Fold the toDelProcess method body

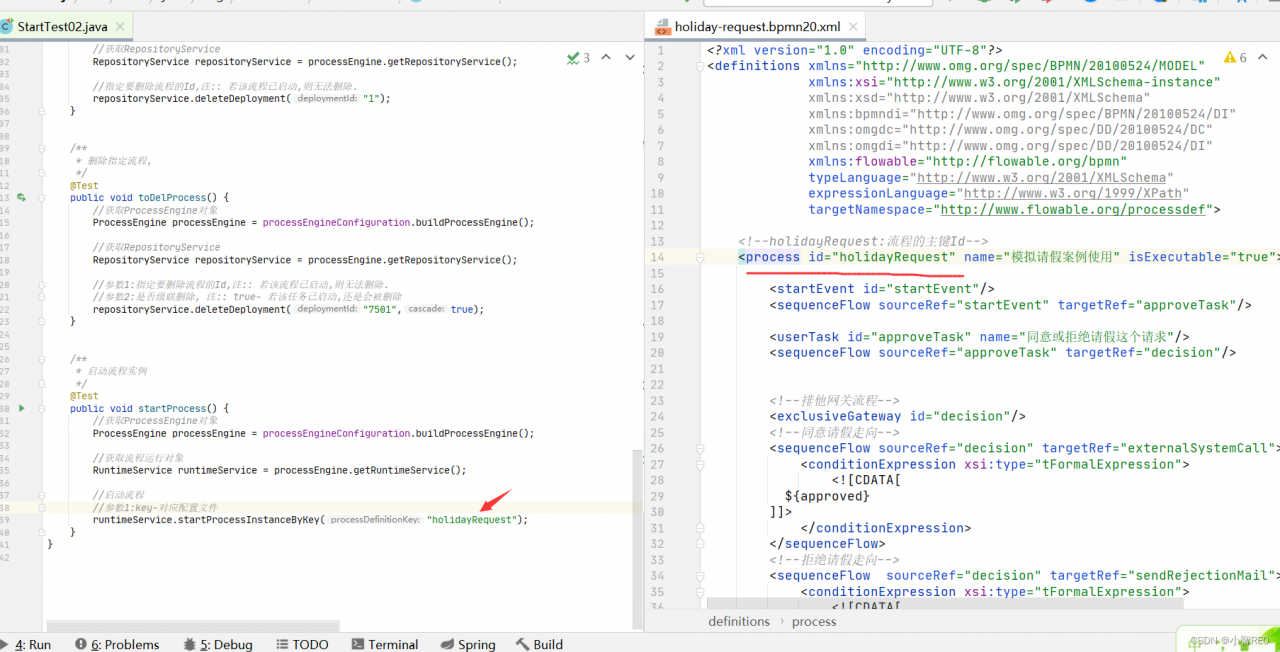(41, 198)
